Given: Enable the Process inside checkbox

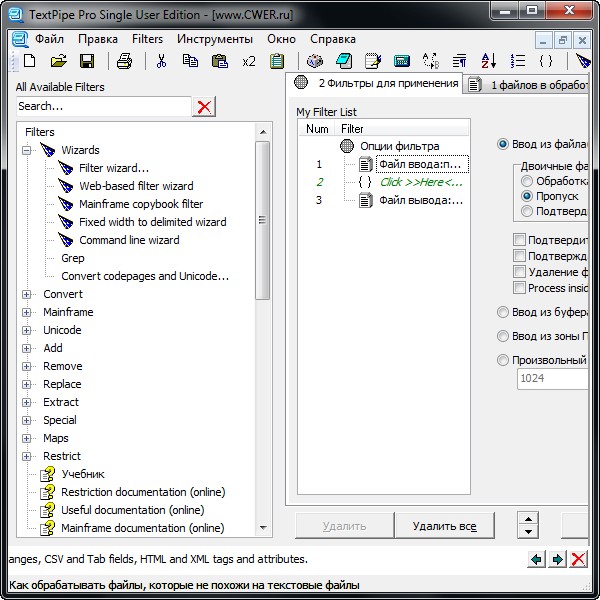Looking at the screenshot, I should (x=519, y=288).
